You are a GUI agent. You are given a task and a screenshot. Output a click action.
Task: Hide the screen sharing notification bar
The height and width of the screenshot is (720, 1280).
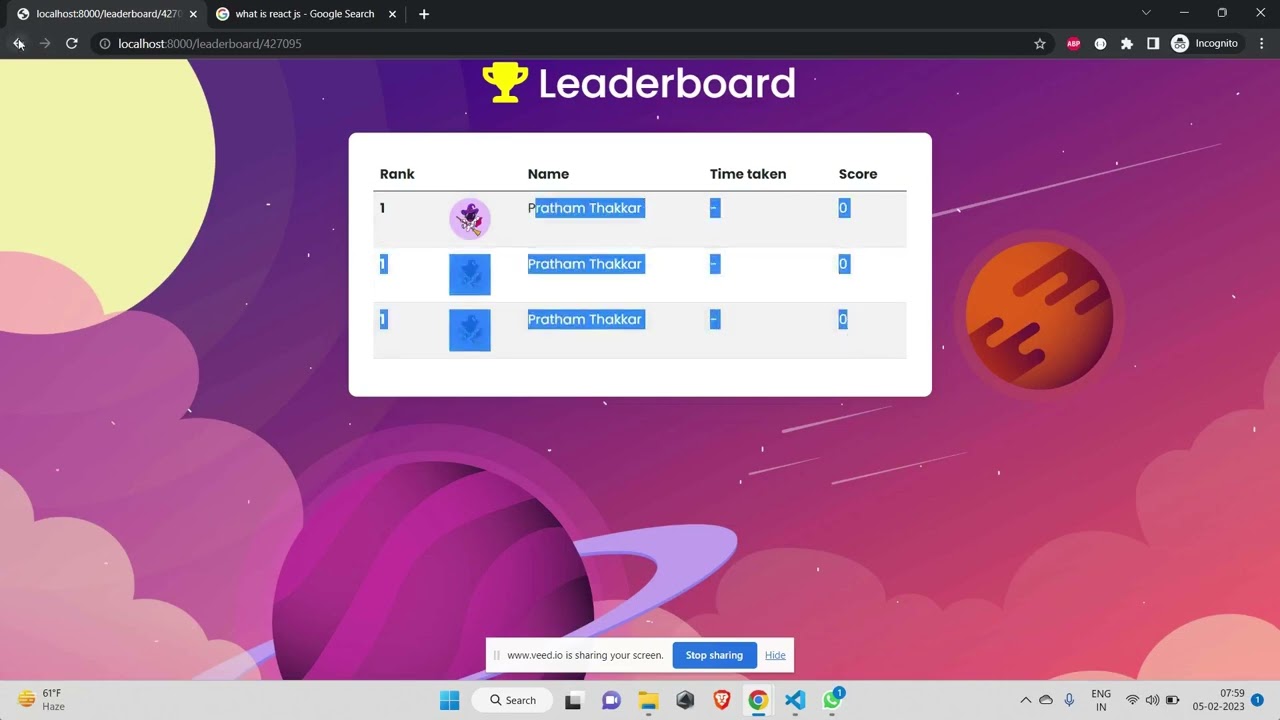(775, 655)
